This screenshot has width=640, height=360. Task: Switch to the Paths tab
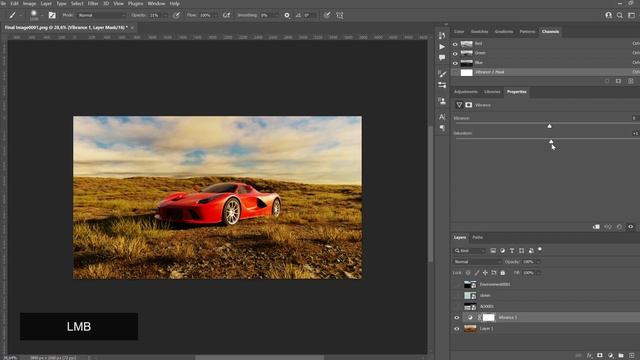coord(478,237)
